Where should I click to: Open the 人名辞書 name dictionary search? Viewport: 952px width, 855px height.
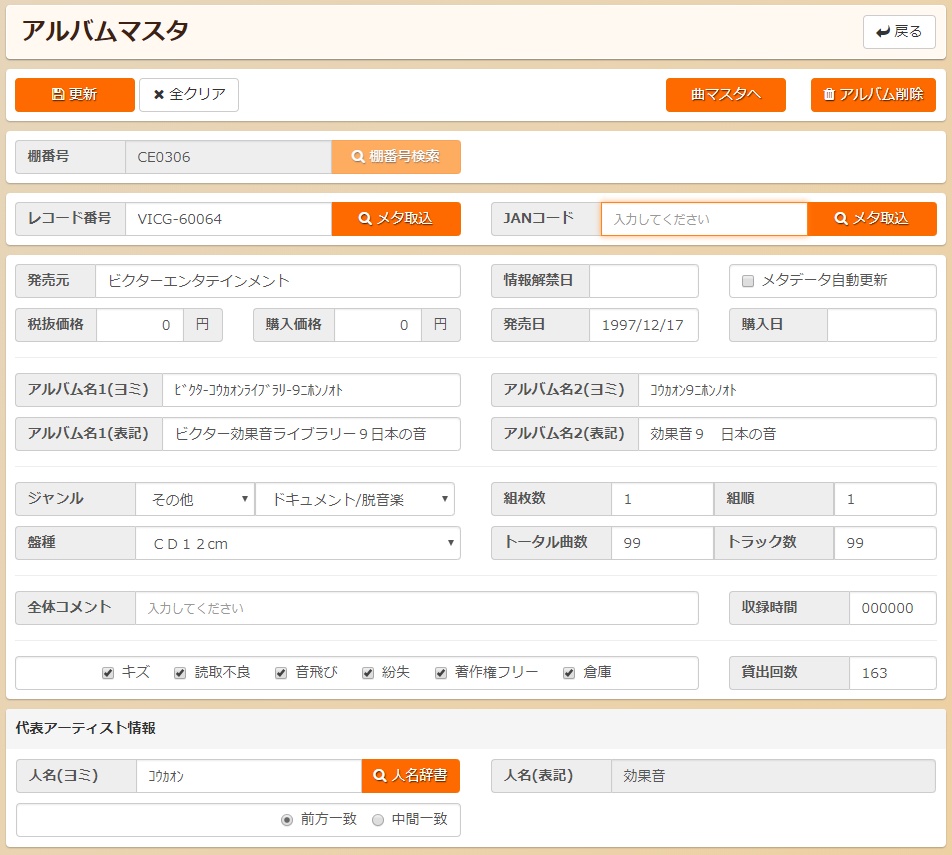pos(410,776)
